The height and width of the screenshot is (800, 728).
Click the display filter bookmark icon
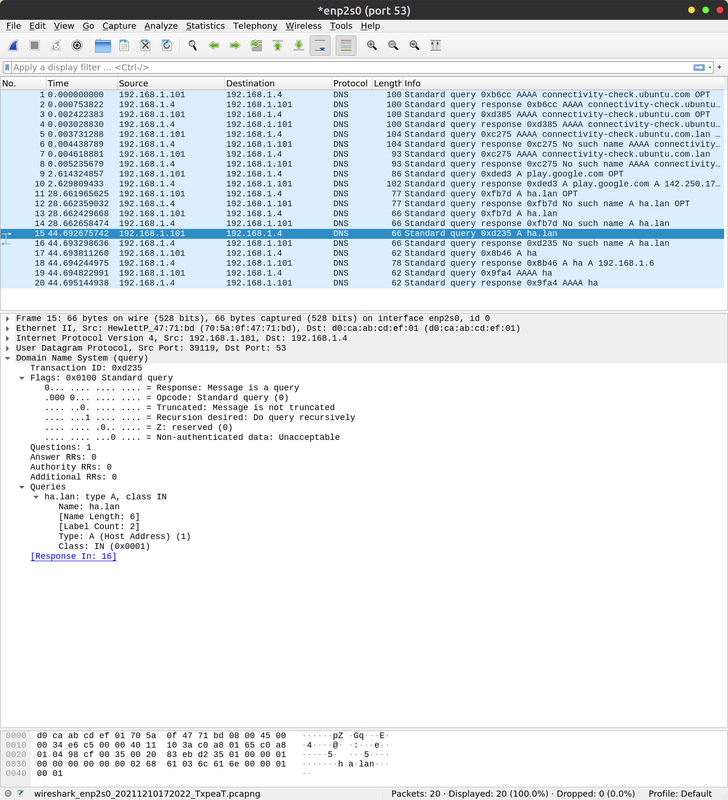[x=7, y=67]
